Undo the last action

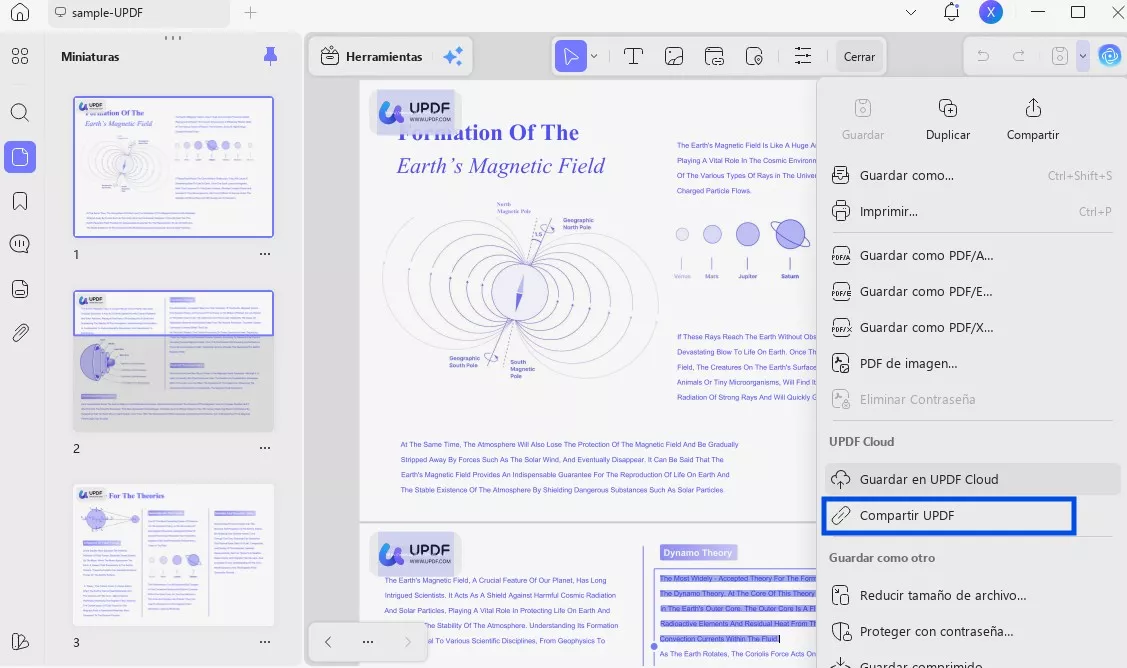pos(983,56)
